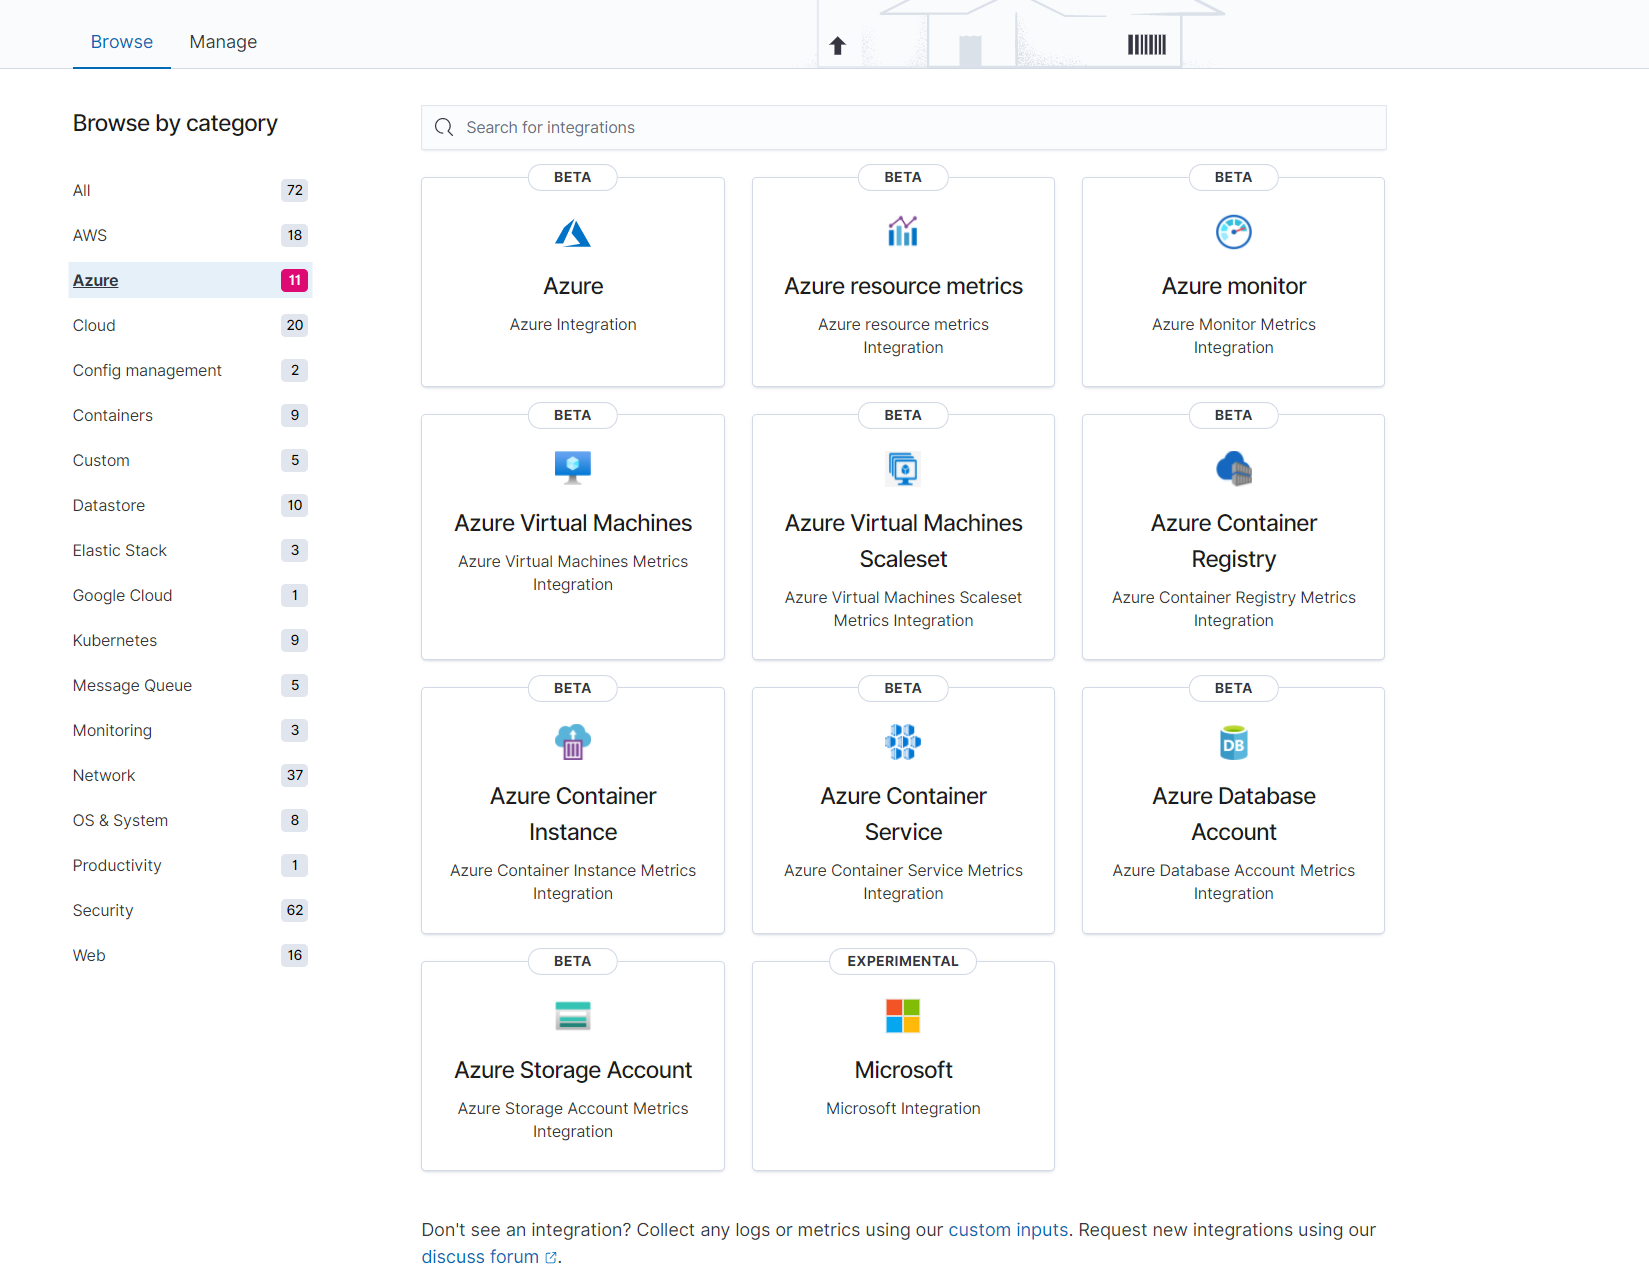Open the Azure card title

tap(573, 286)
